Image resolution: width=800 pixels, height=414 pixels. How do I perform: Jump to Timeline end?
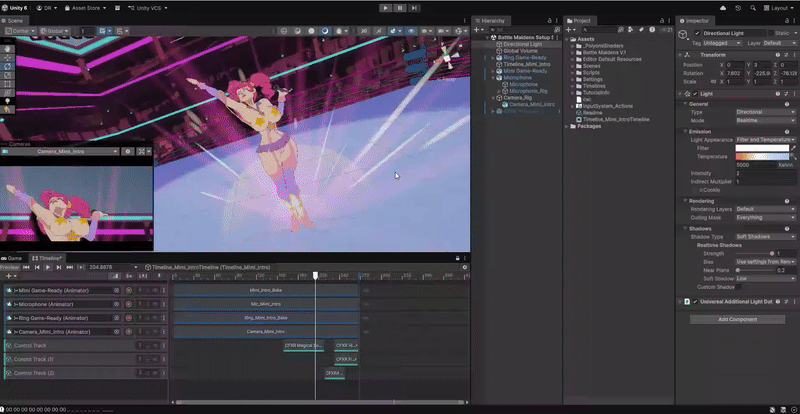tap(69, 267)
